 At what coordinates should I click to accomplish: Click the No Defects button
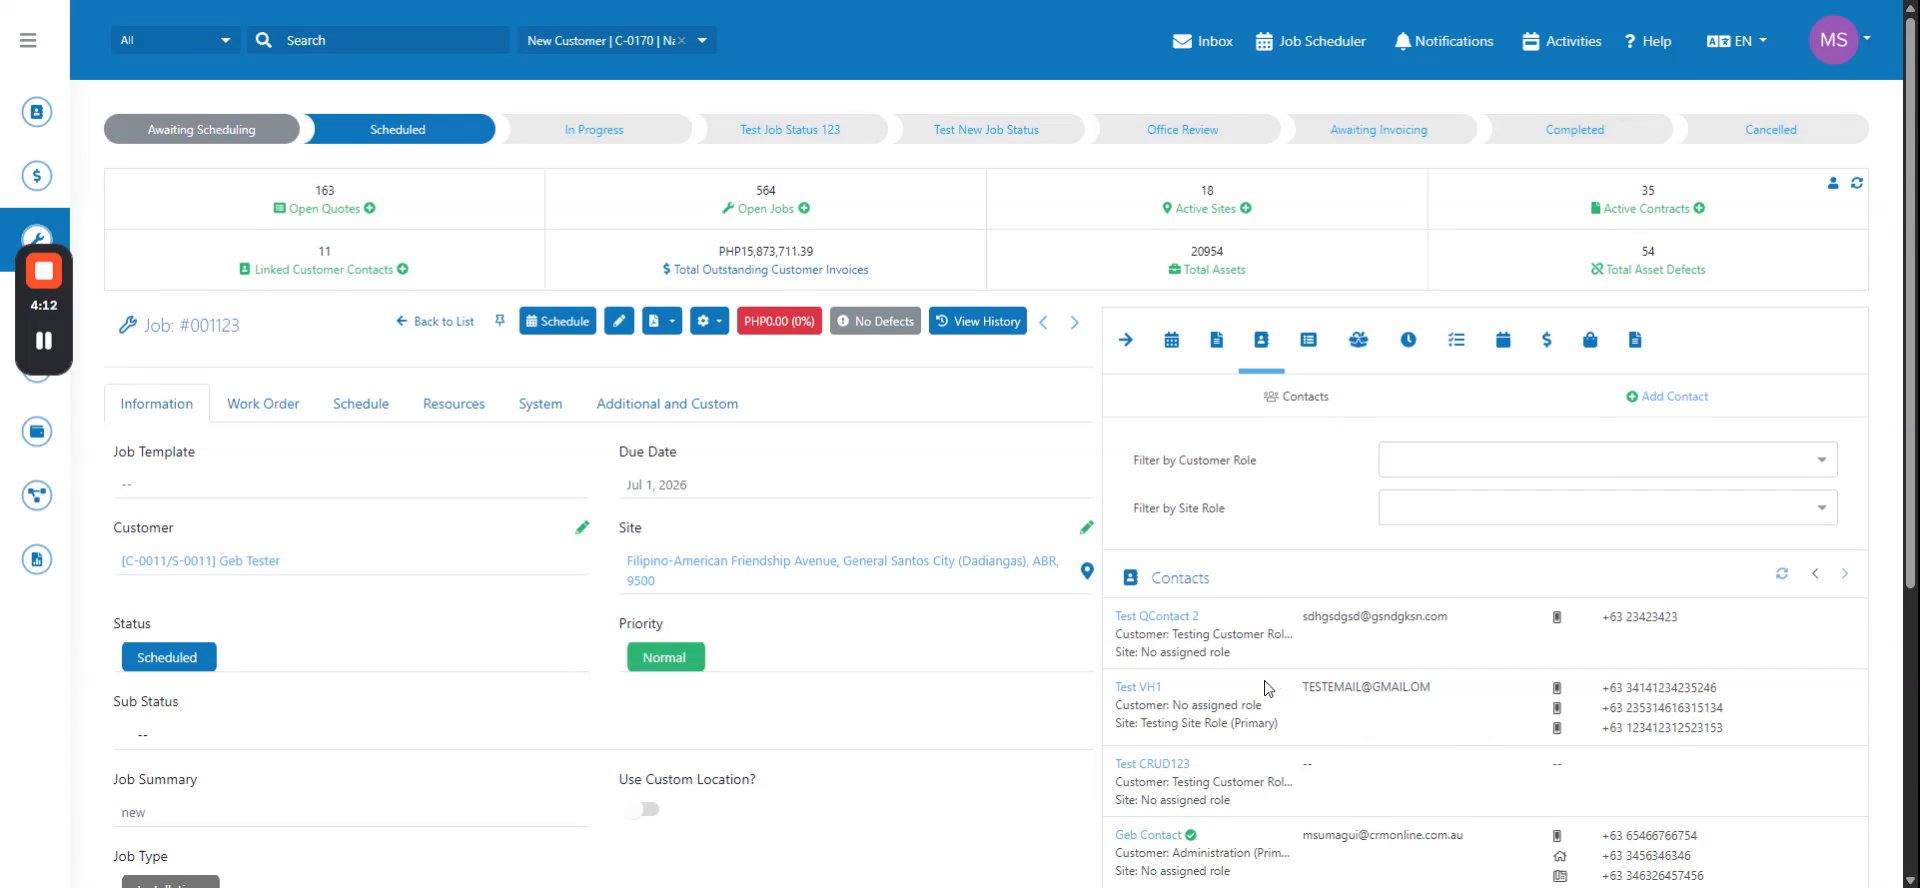click(875, 321)
